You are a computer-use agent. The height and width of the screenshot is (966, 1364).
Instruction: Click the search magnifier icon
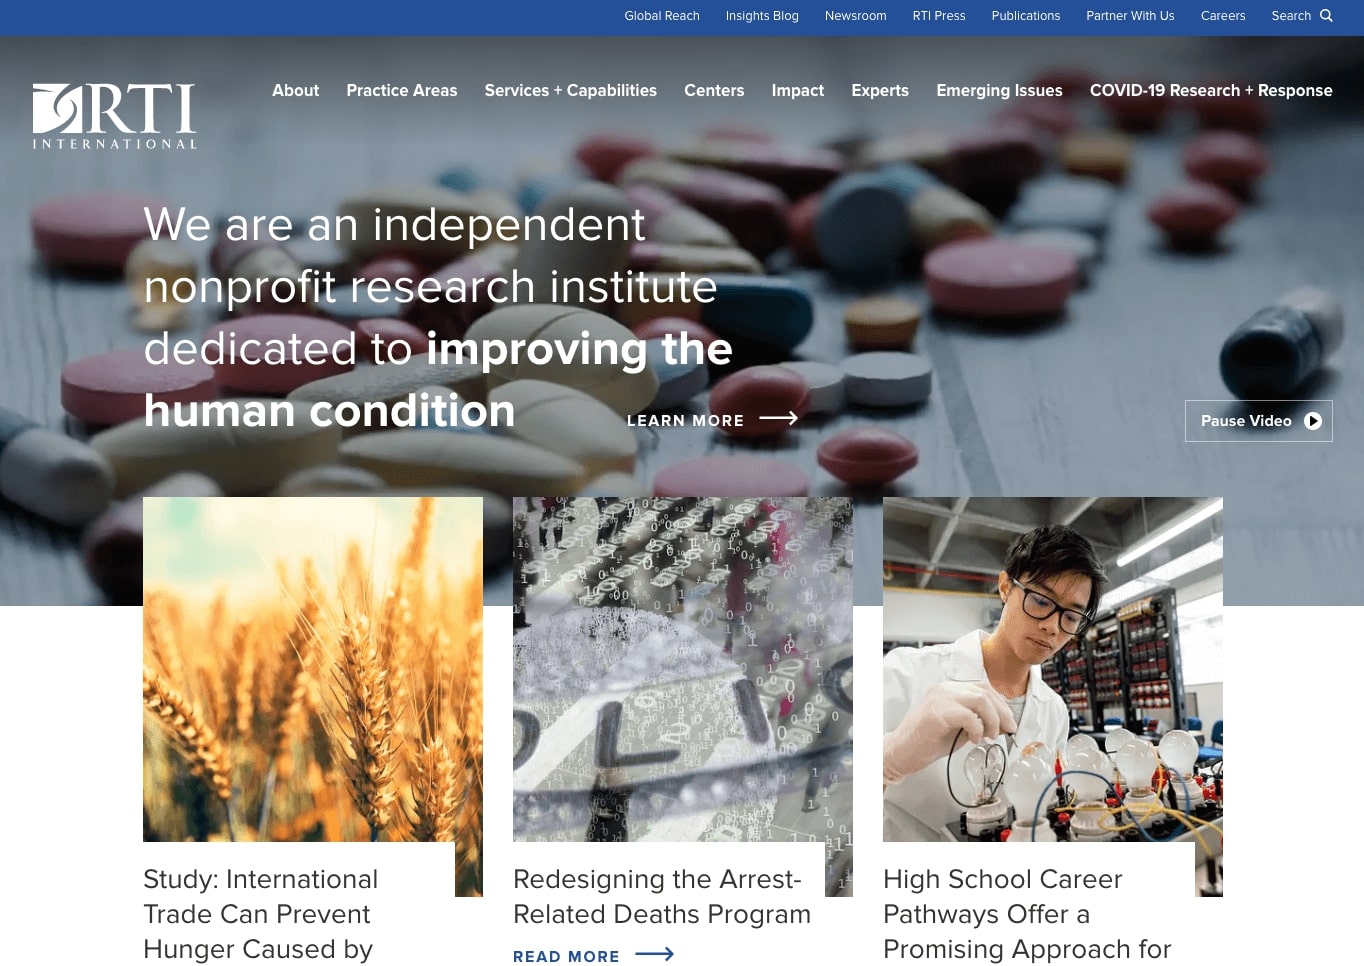1326,16
